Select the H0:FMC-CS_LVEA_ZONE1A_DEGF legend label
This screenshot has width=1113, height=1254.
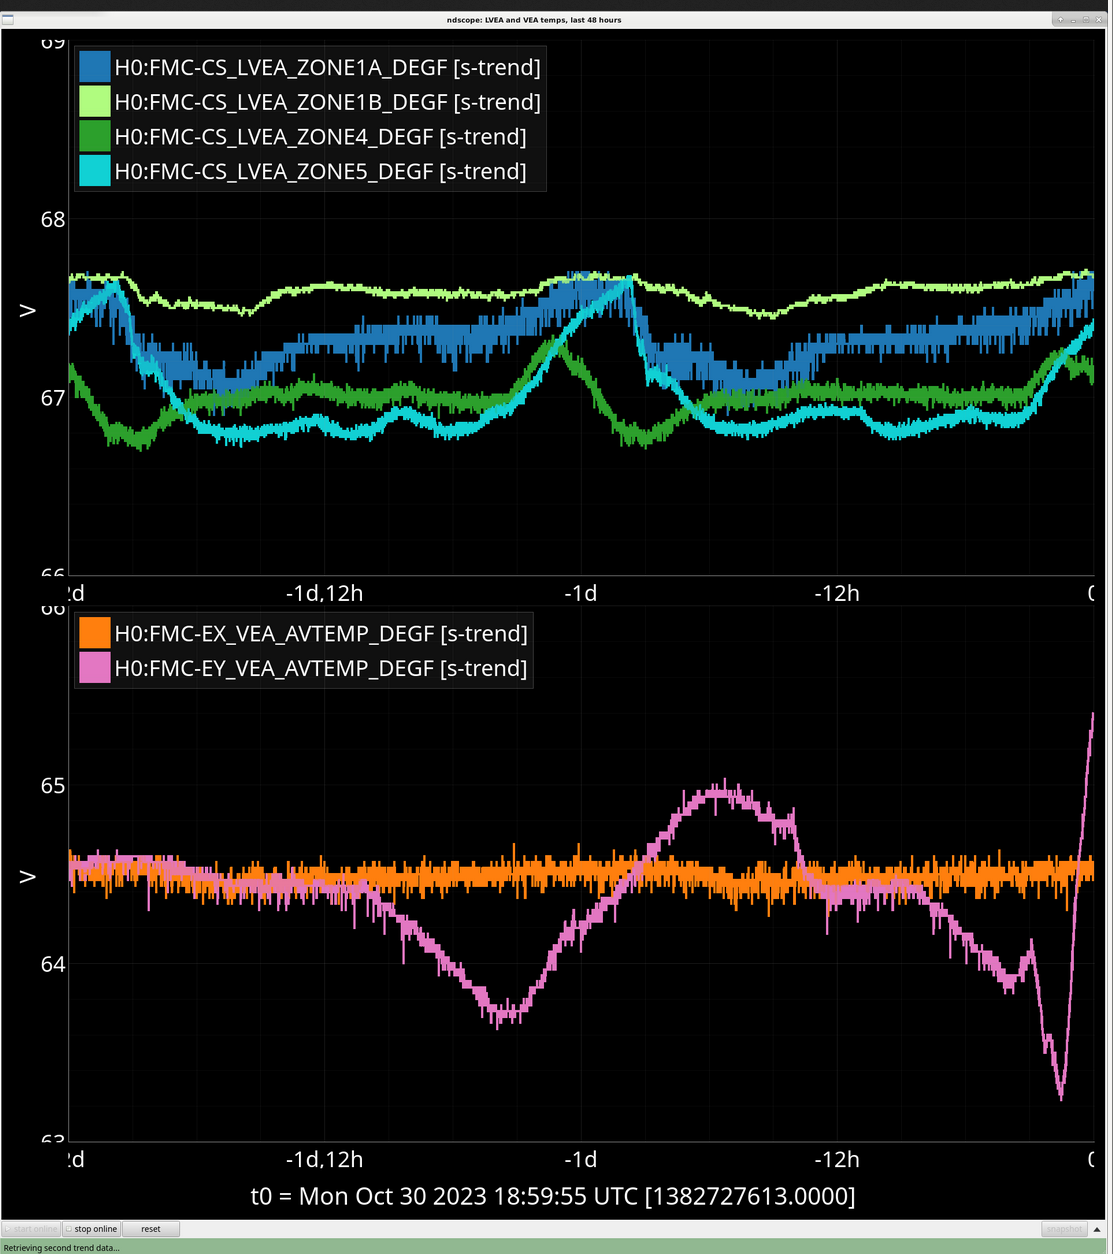pos(327,67)
